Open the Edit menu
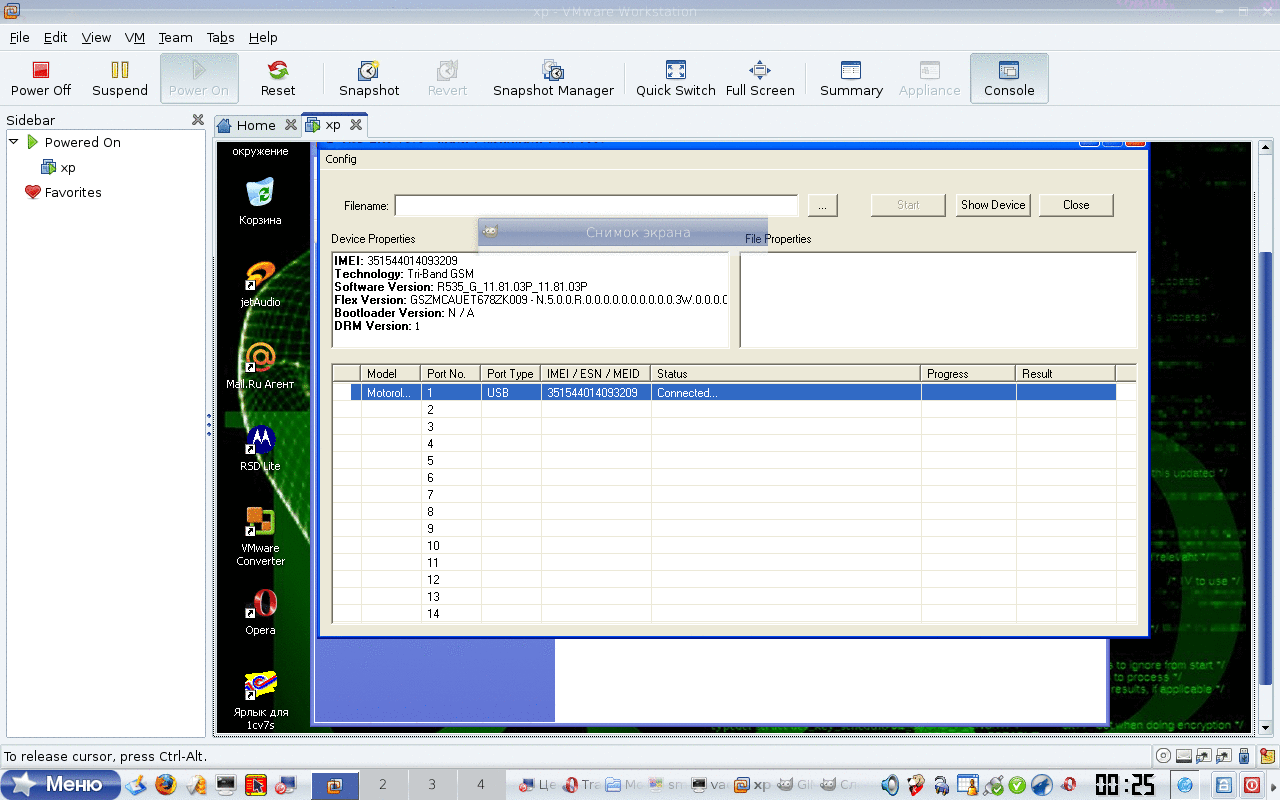Image resolution: width=1280 pixels, height=800 pixels. pos(55,37)
